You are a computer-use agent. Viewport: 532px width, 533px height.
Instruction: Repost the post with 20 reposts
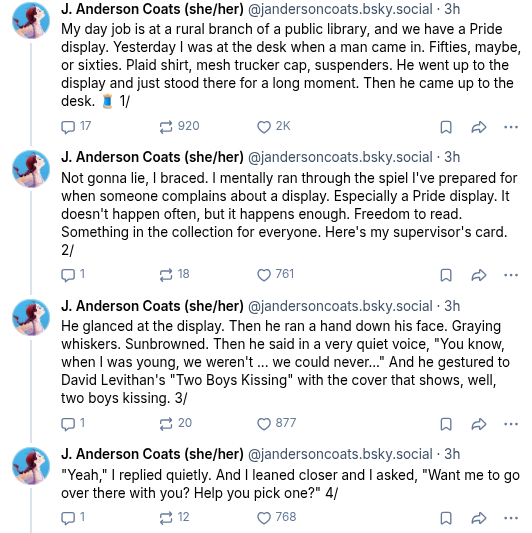point(175,424)
